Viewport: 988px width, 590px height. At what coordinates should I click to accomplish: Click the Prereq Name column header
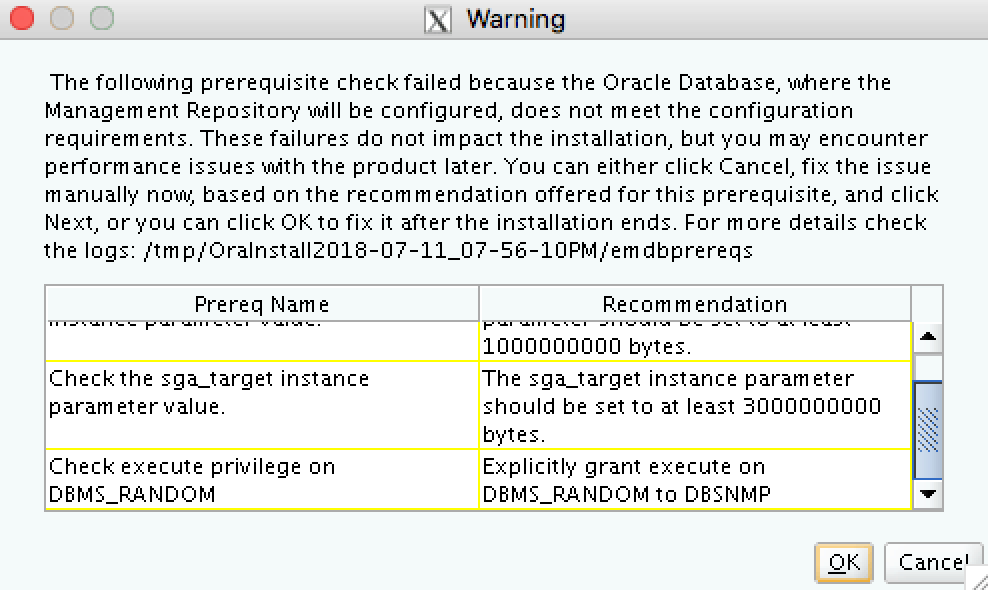pos(261,304)
